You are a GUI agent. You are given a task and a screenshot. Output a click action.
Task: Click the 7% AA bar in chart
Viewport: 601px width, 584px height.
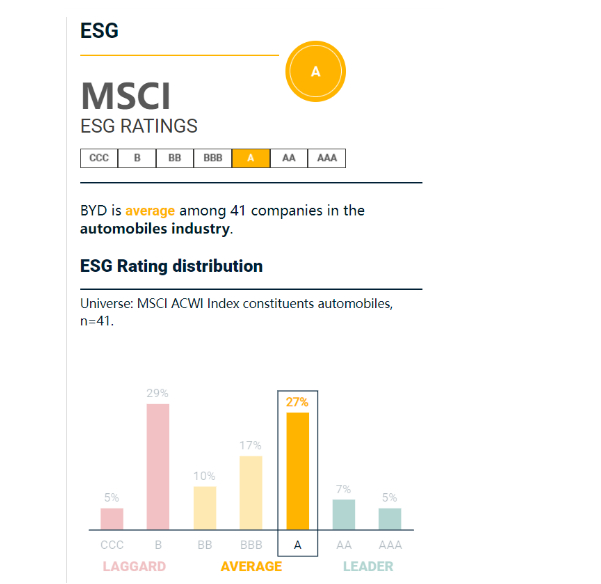coord(344,514)
